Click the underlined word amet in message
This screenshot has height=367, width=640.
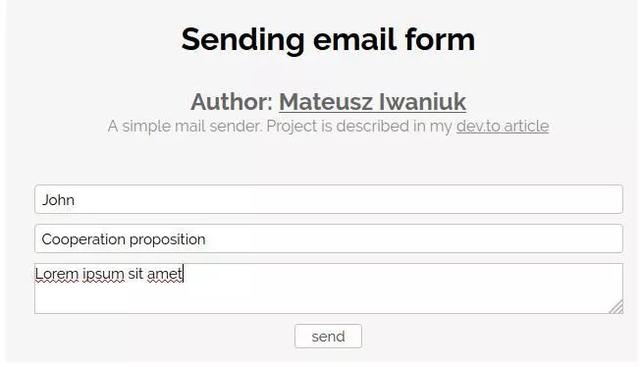click(x=165, y=274)
